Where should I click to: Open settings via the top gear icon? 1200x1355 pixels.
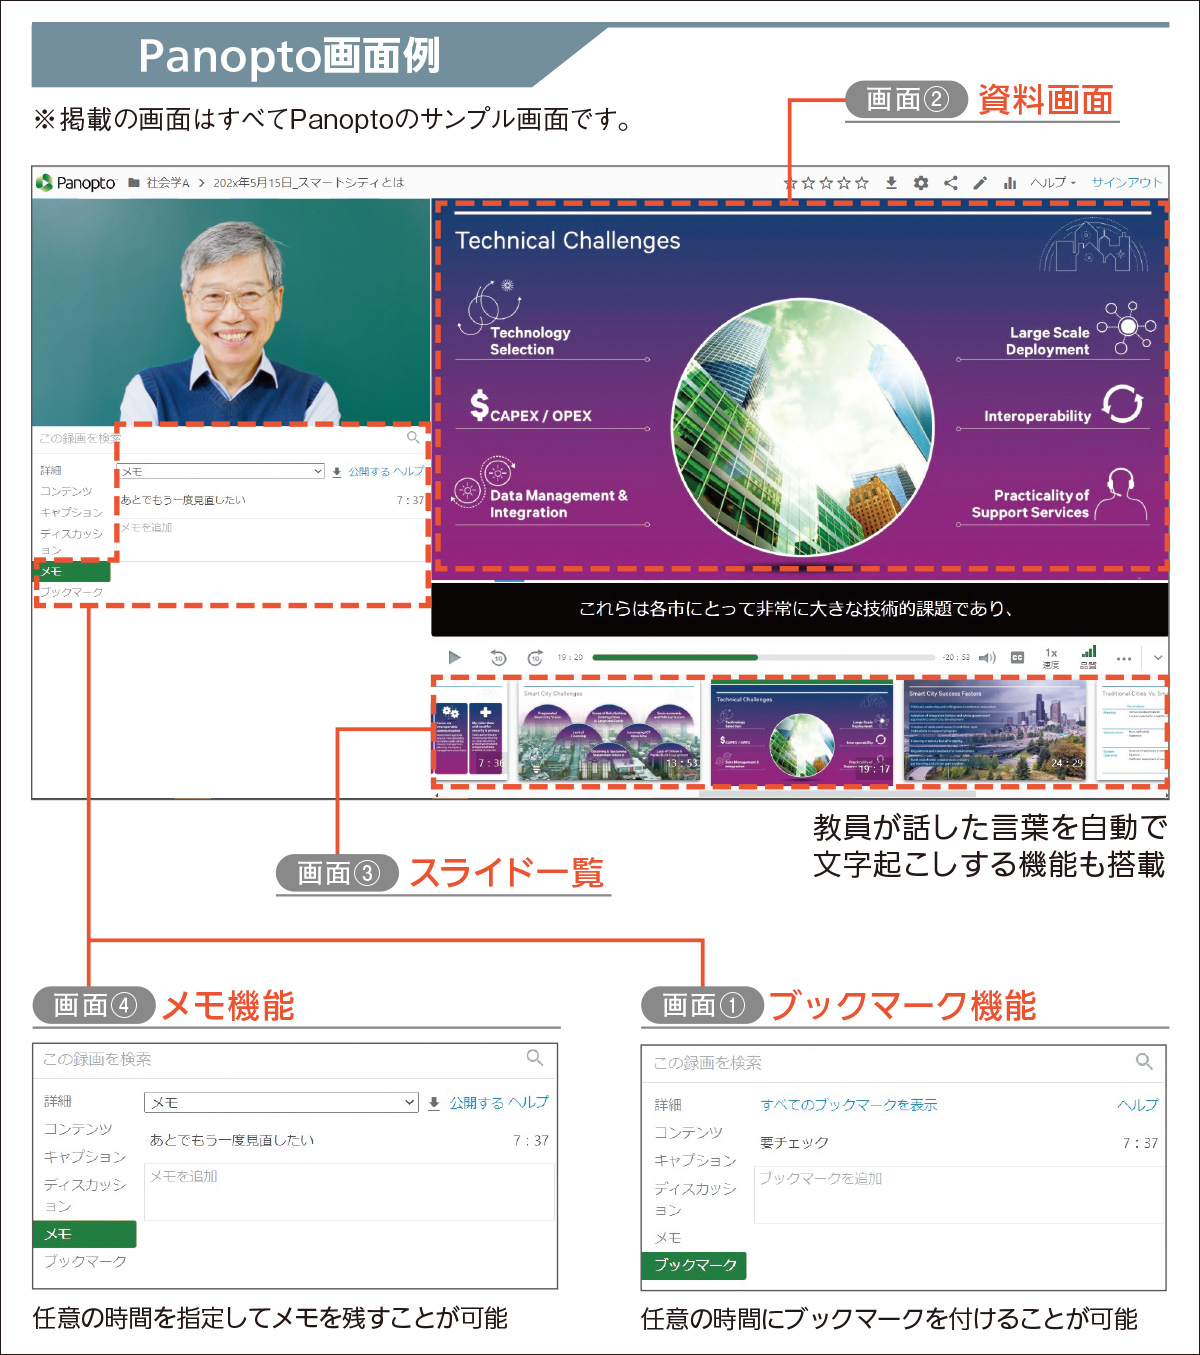point(921,183)
